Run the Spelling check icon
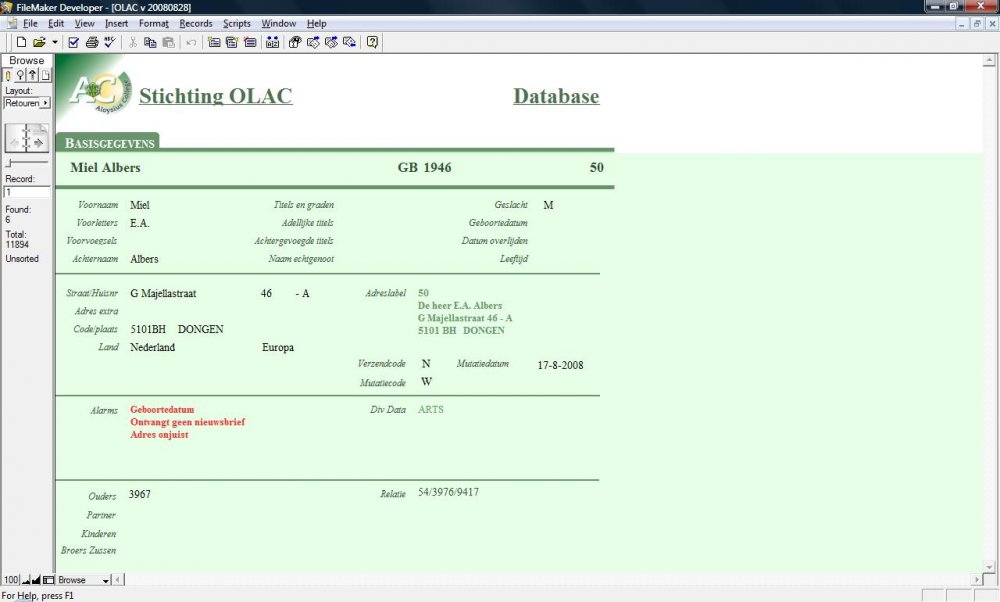The width and height of the screenshot is (1000, 602). click(110, 43)
